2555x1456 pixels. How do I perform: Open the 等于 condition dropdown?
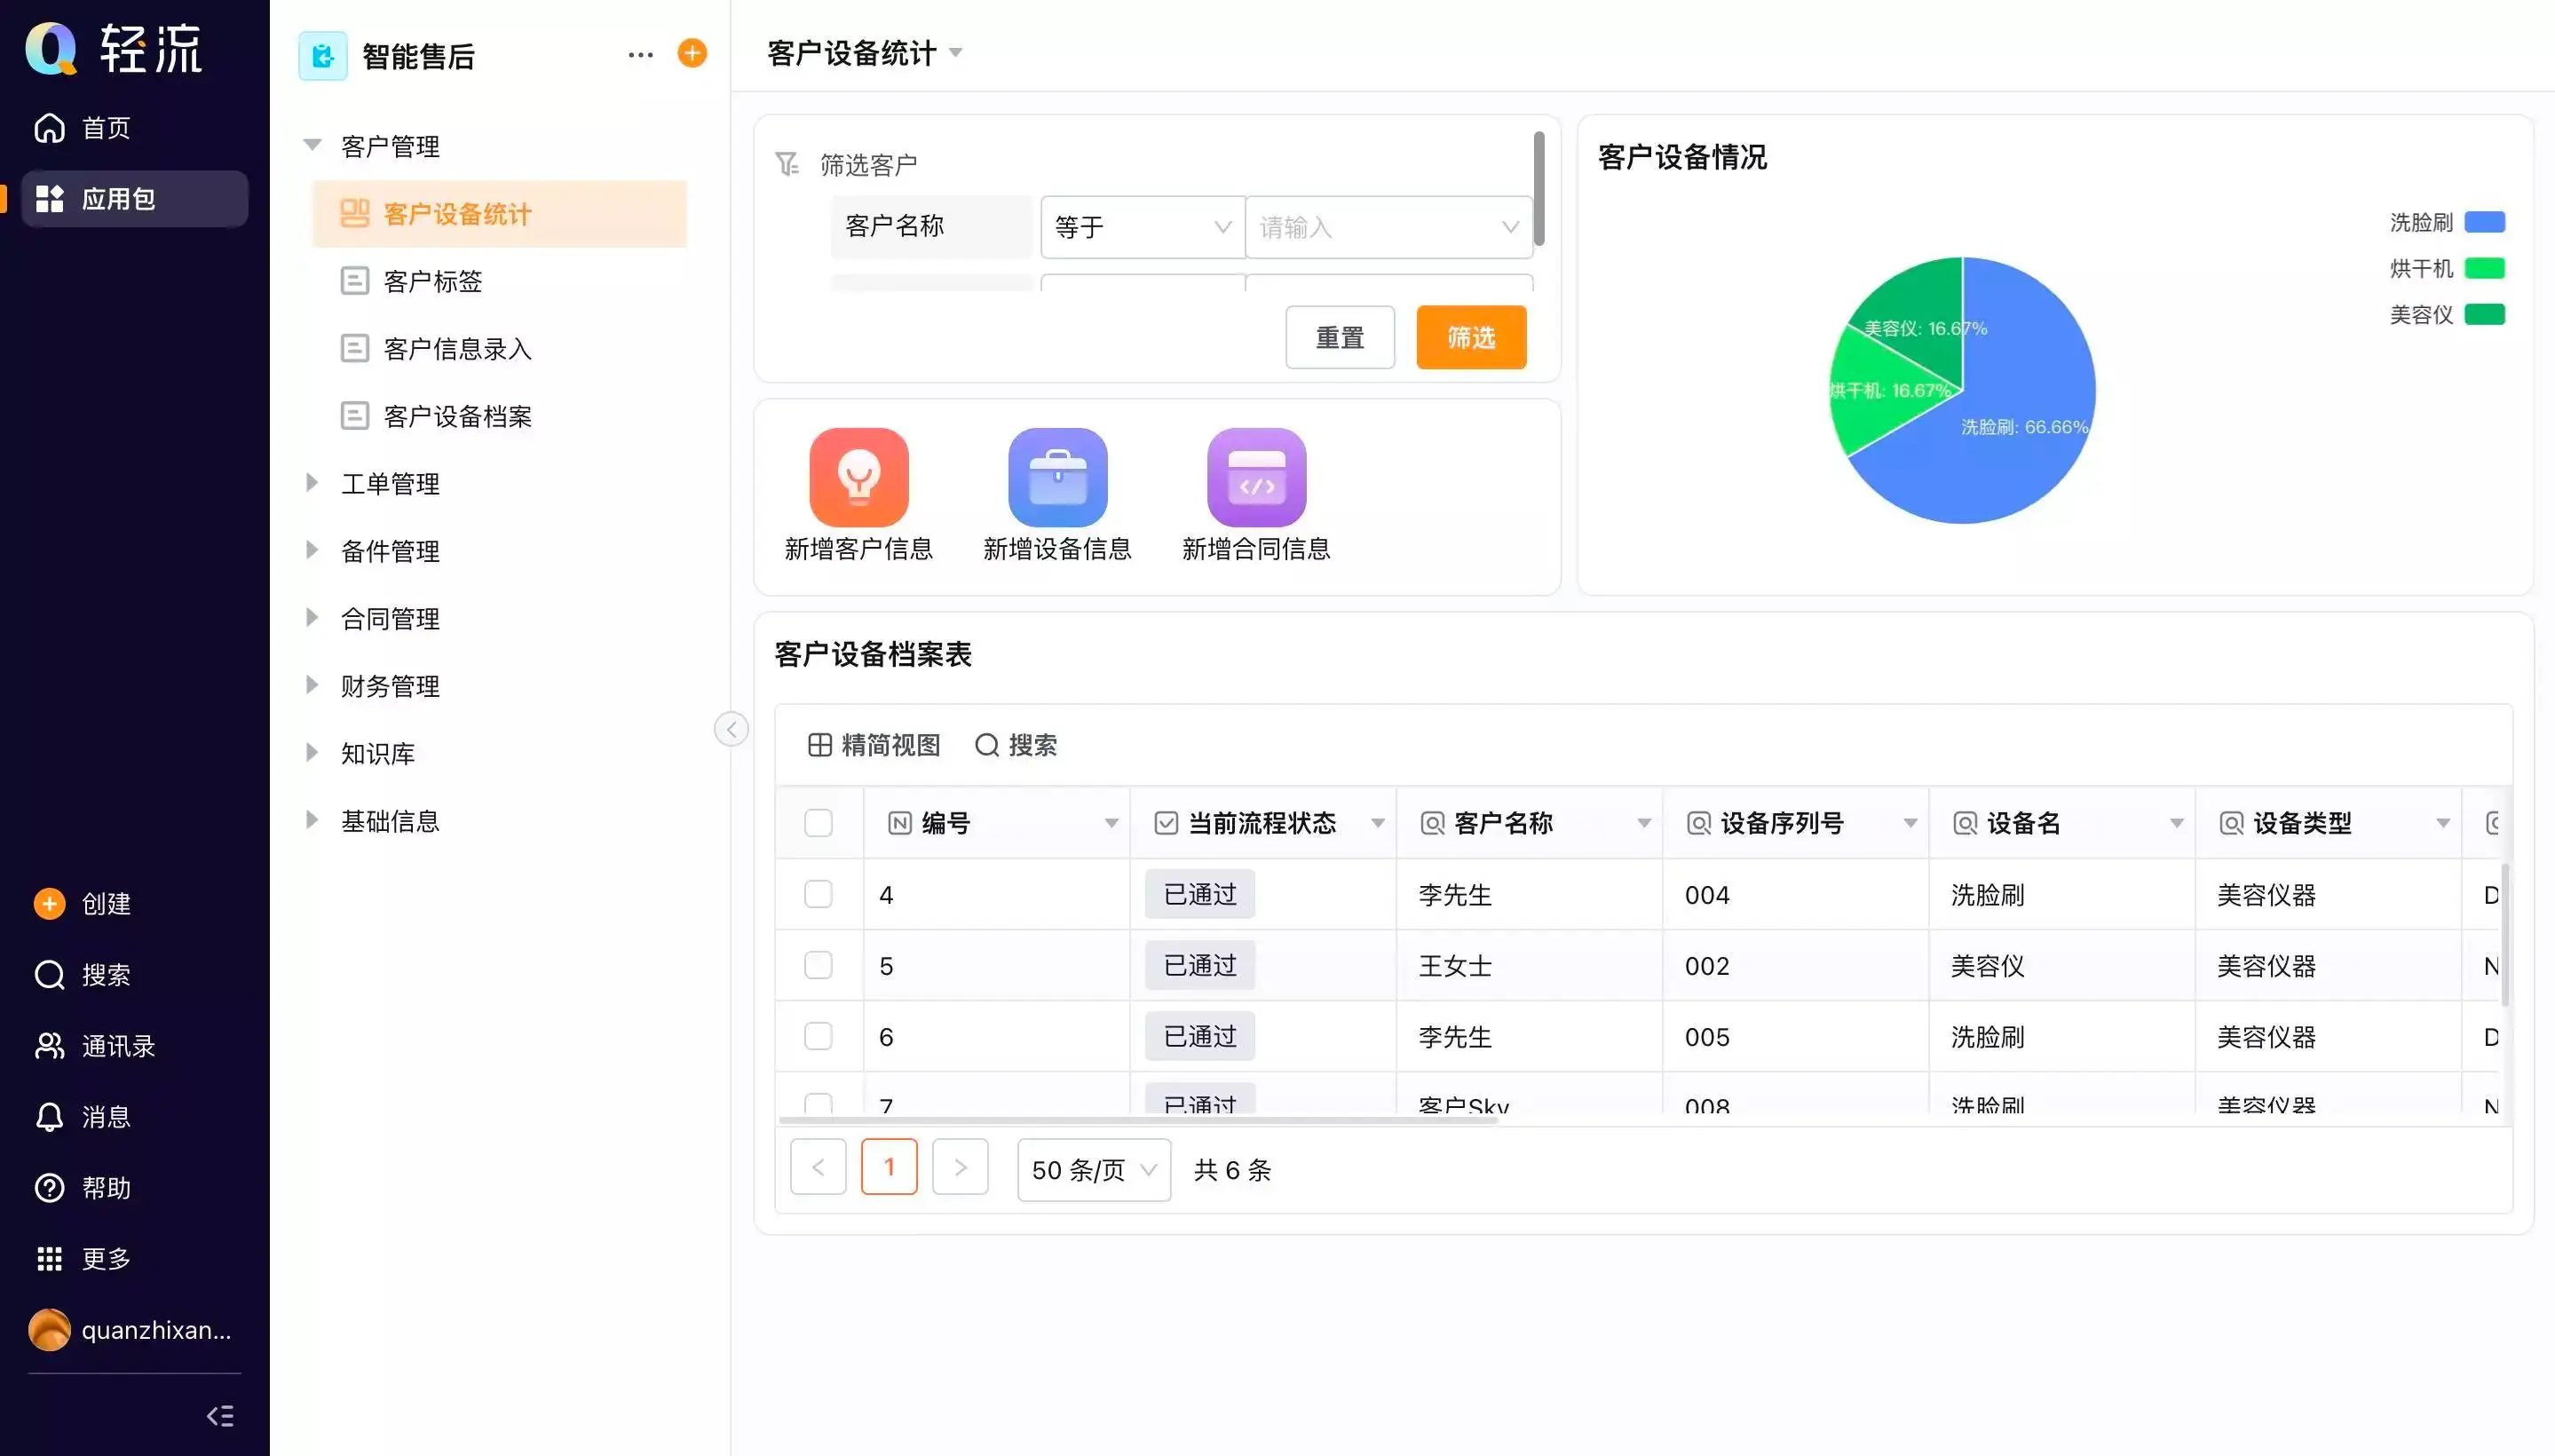tap(1141, 227)
